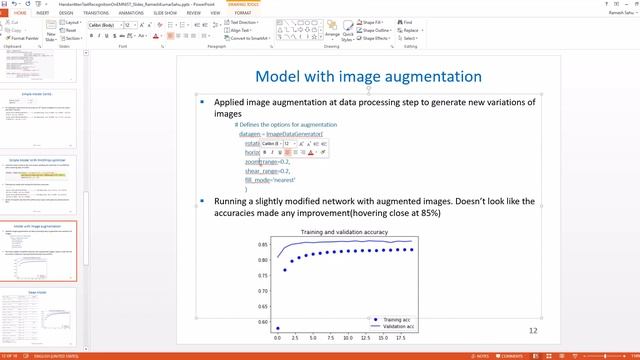Toggle Bold in the ribbon Font group

tap(91, 36)
